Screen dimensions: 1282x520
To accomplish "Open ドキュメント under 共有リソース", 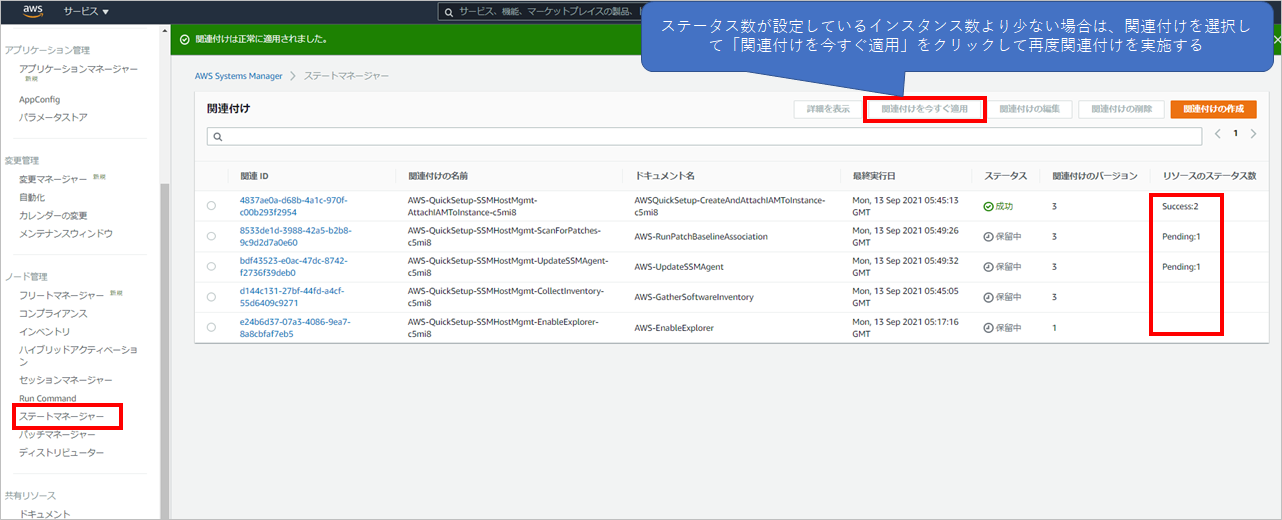I will pyautogui.click(x=45, y=513).
